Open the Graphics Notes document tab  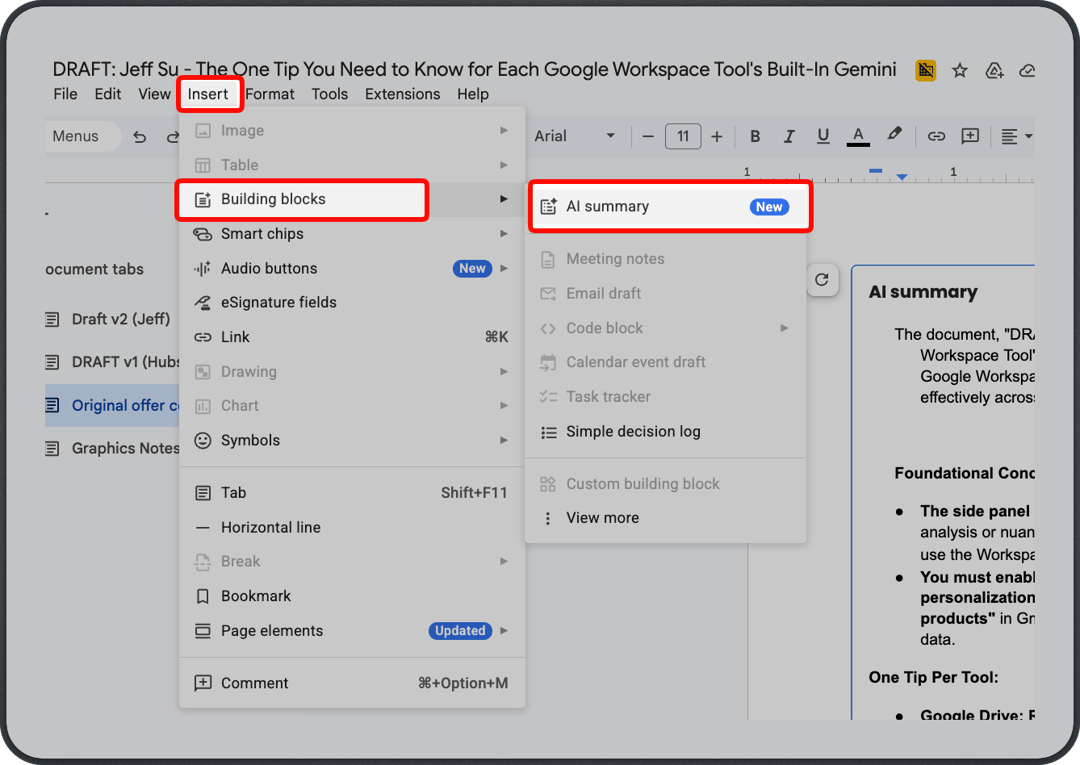112,448
